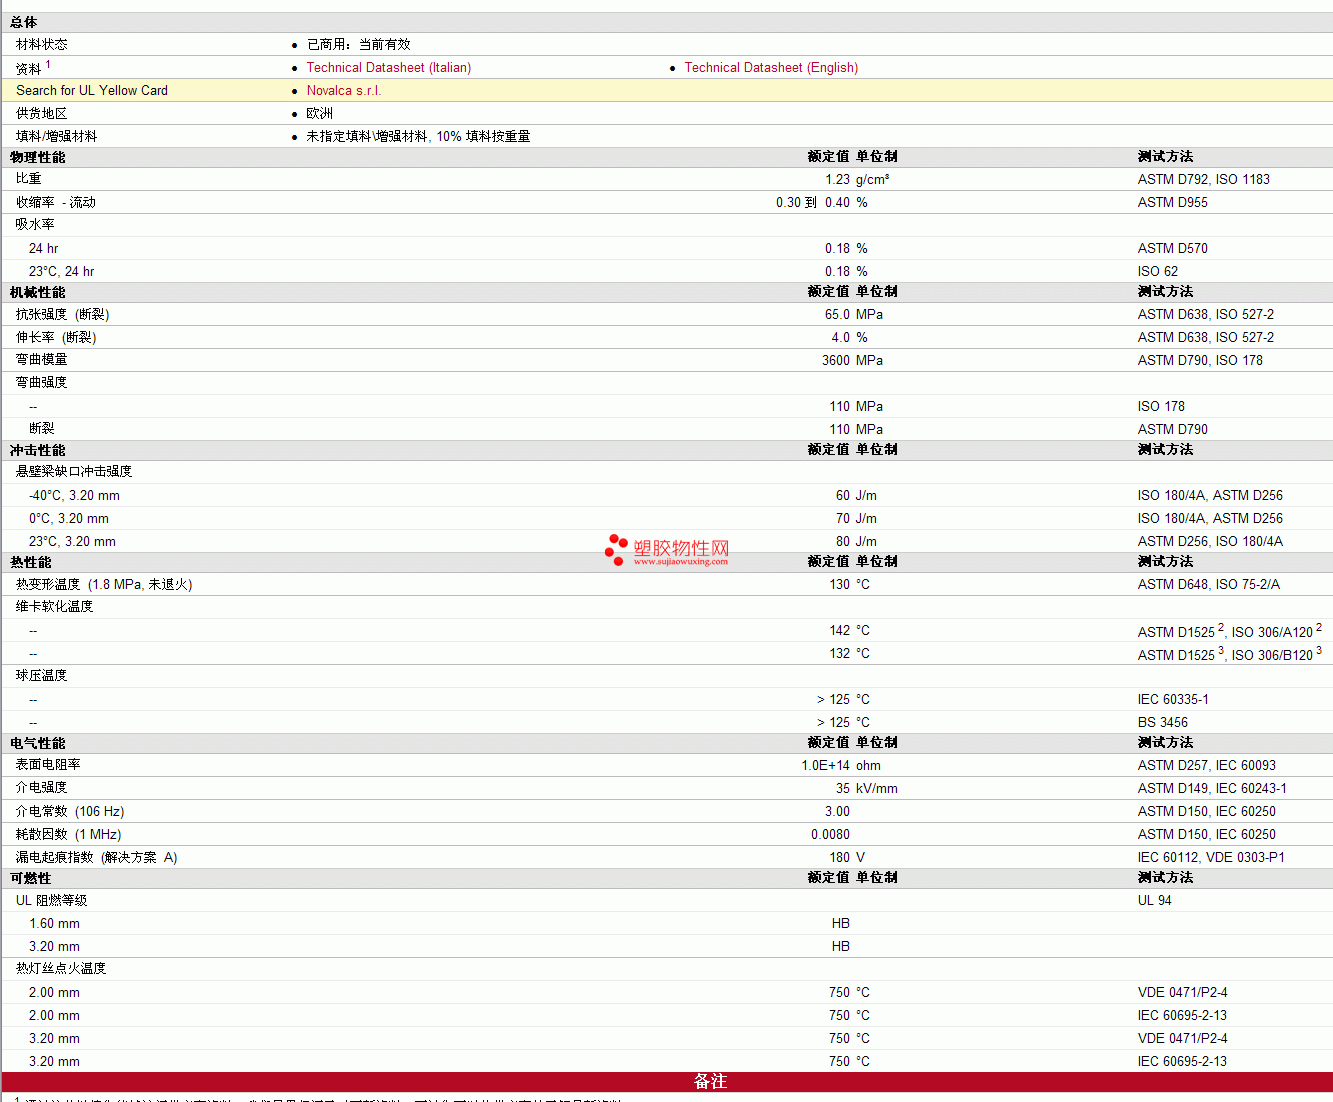Select the supply region value '欧洲'
The image size is (1333, 1102).
click(320, 114)
